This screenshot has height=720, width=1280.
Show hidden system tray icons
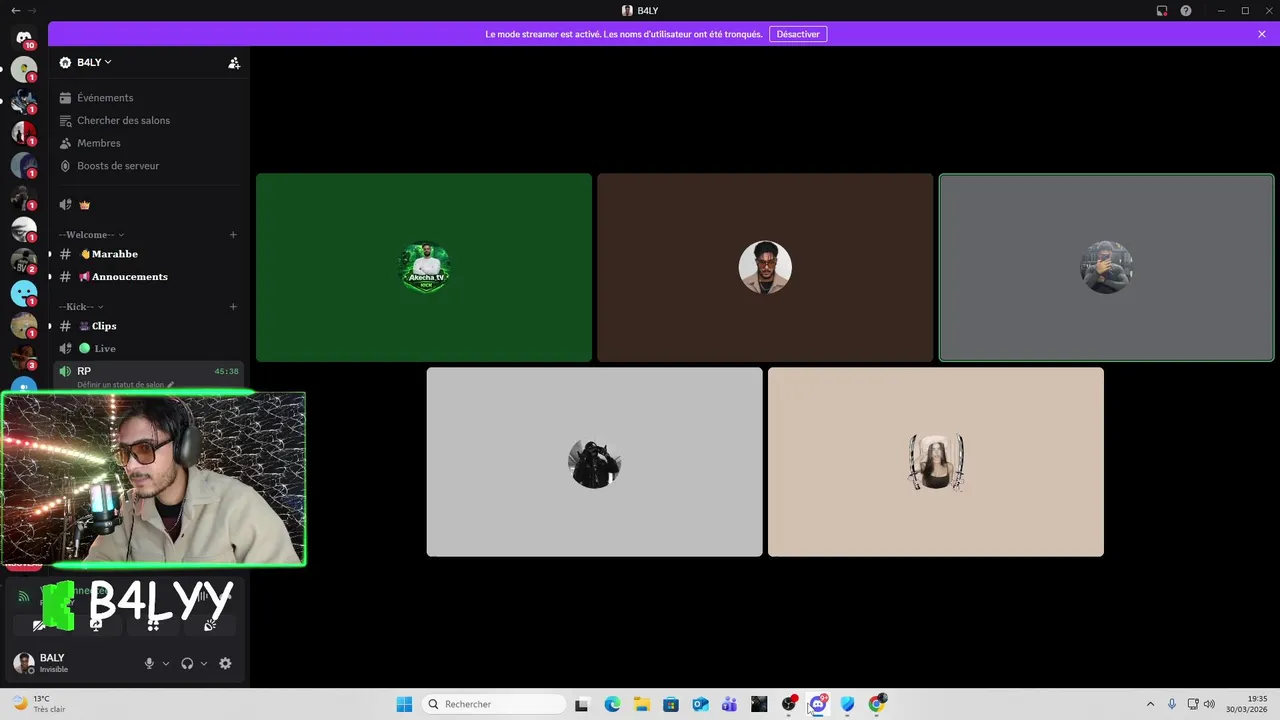[1150, 704]
